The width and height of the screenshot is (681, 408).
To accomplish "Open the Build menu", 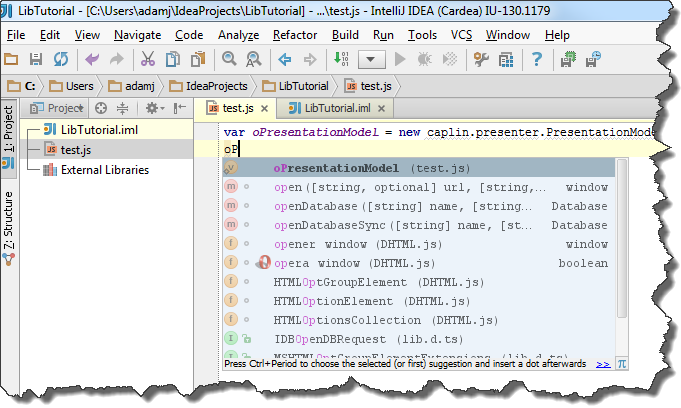I will coord(345,35).
